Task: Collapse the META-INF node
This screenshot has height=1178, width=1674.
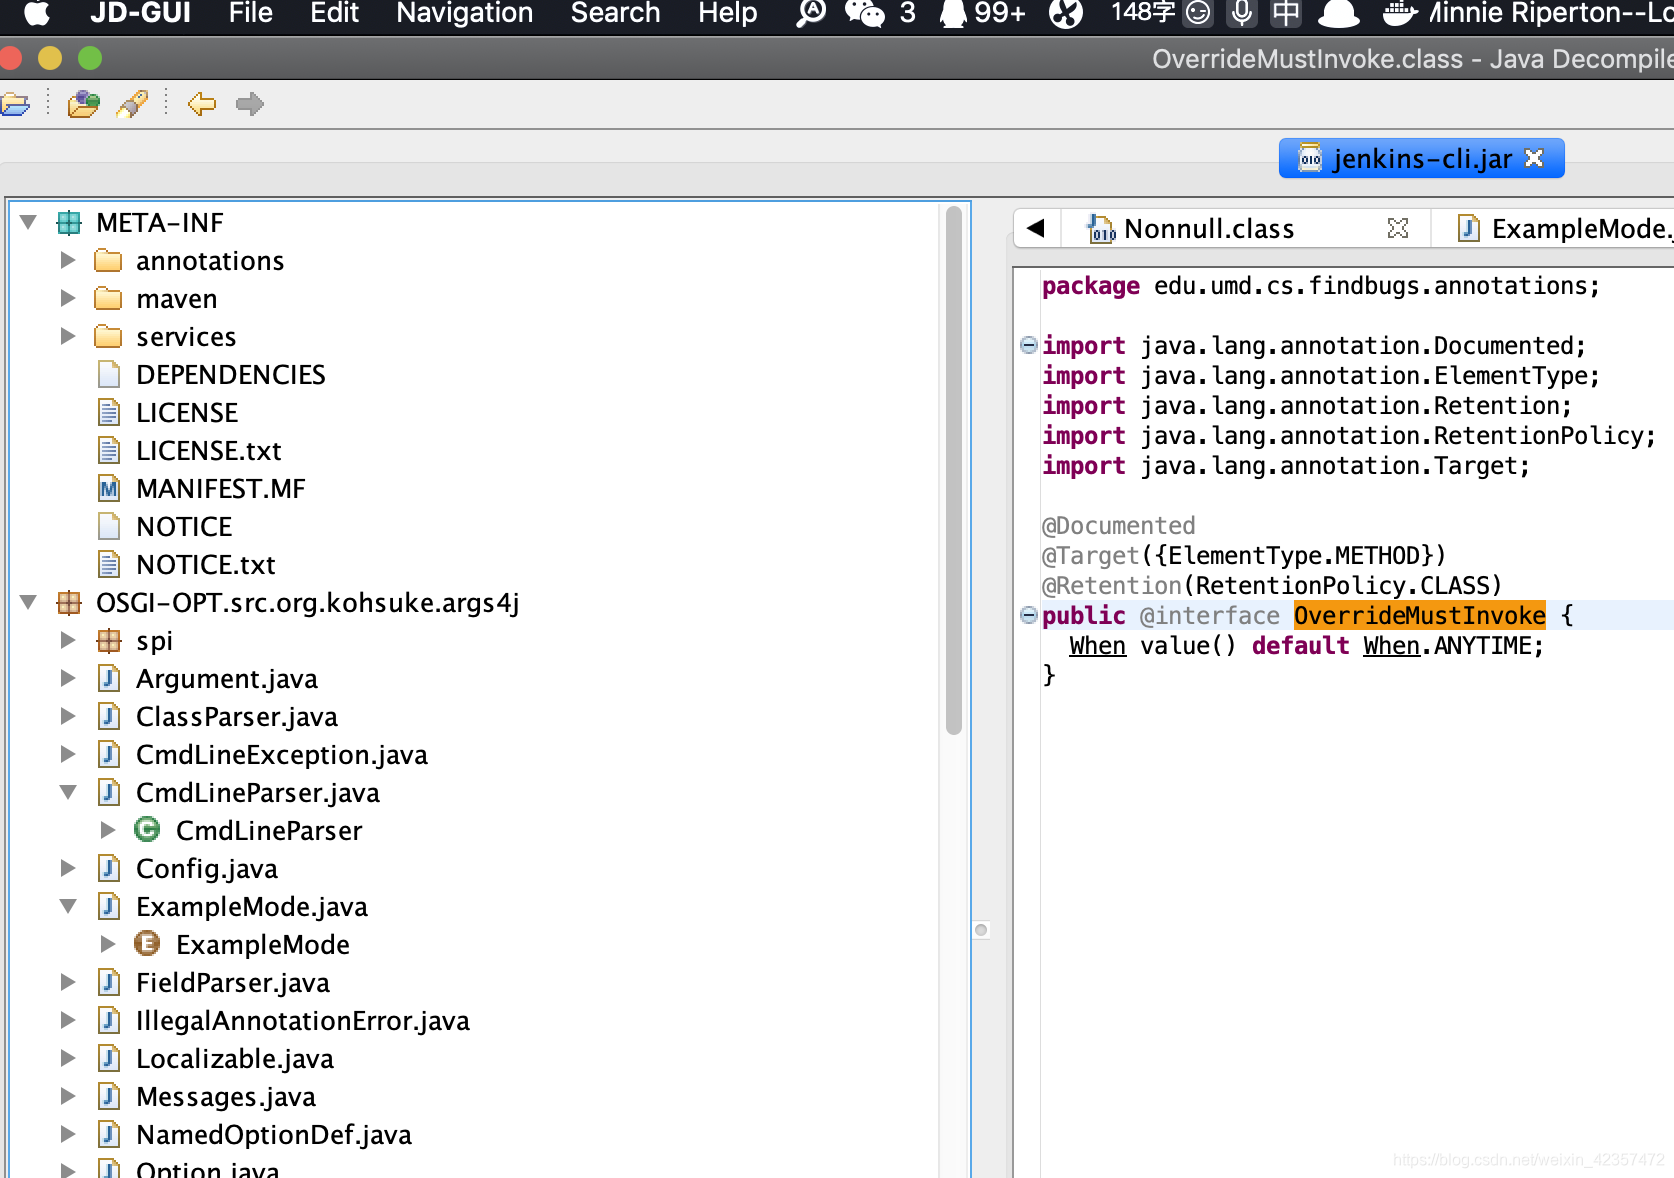Action: 28,222
